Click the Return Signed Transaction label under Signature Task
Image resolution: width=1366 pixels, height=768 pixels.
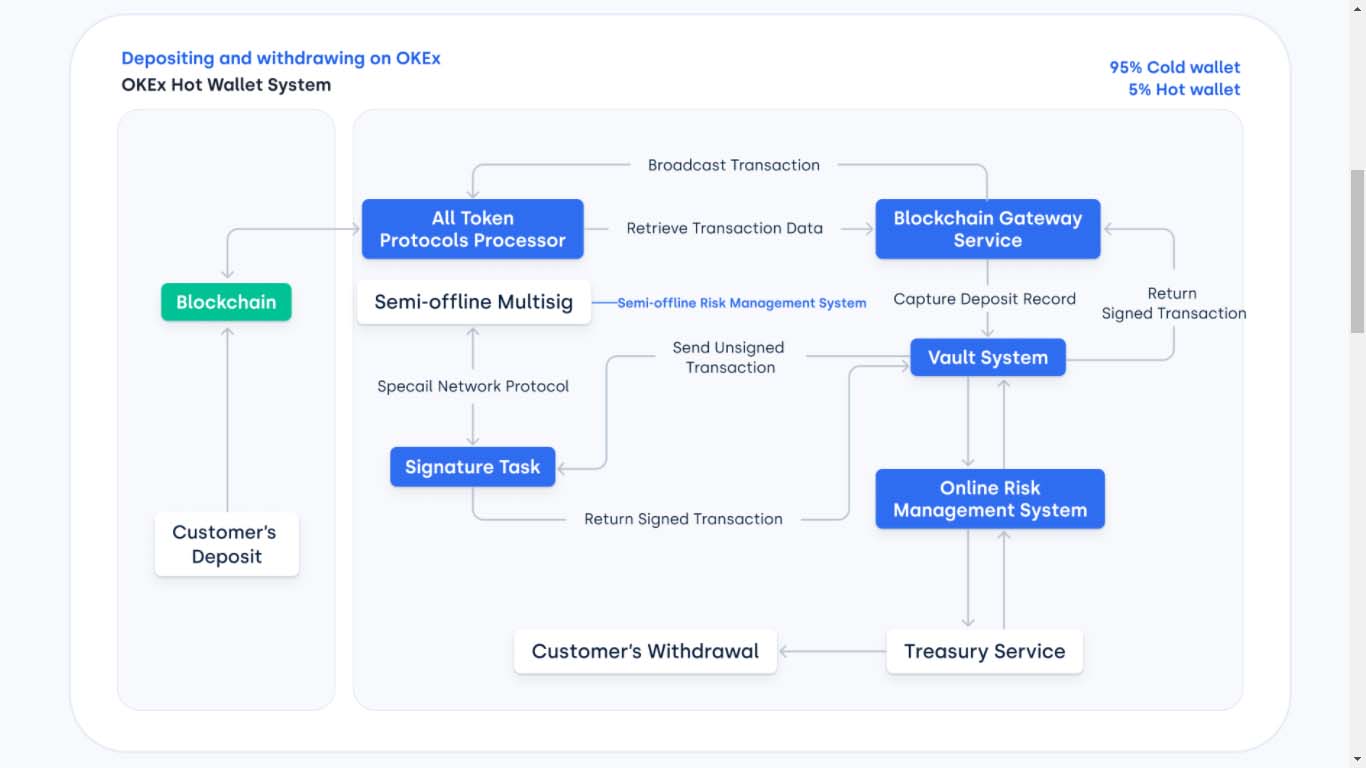coord(684,519)
